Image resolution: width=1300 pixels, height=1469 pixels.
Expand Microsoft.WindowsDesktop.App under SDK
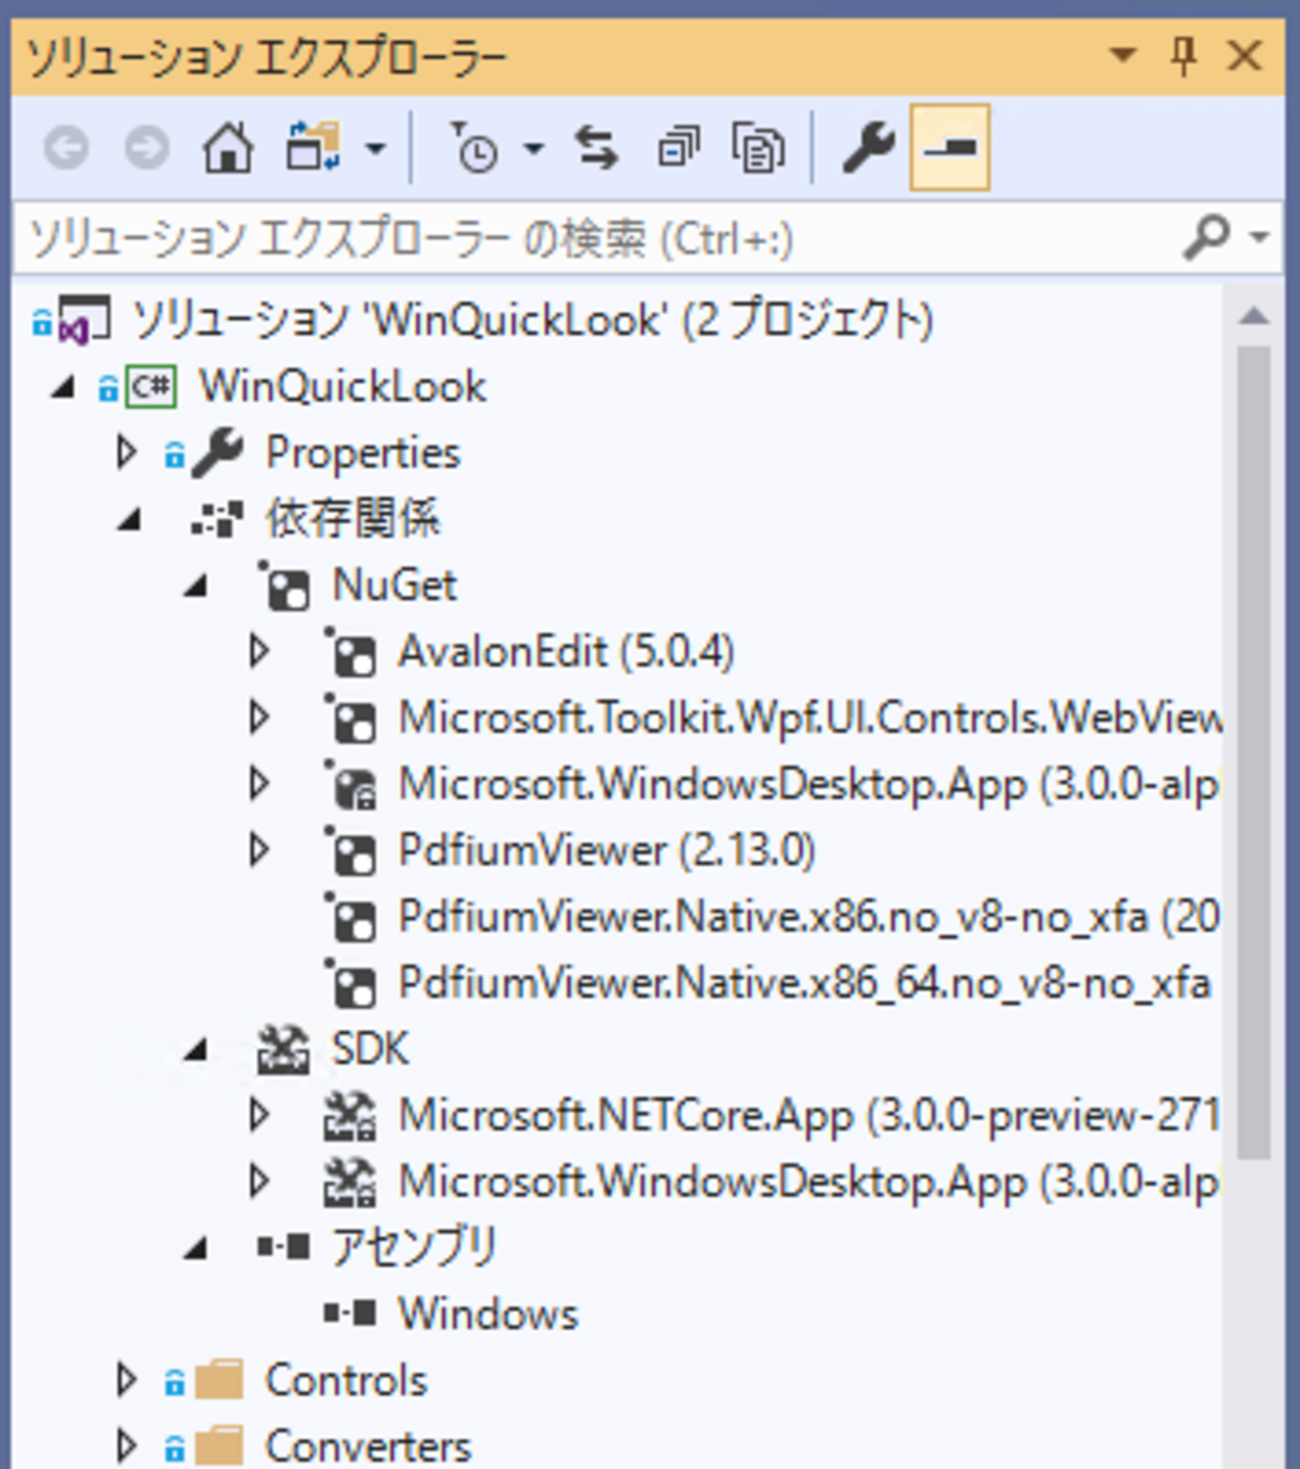click(x=258, y=1182)
